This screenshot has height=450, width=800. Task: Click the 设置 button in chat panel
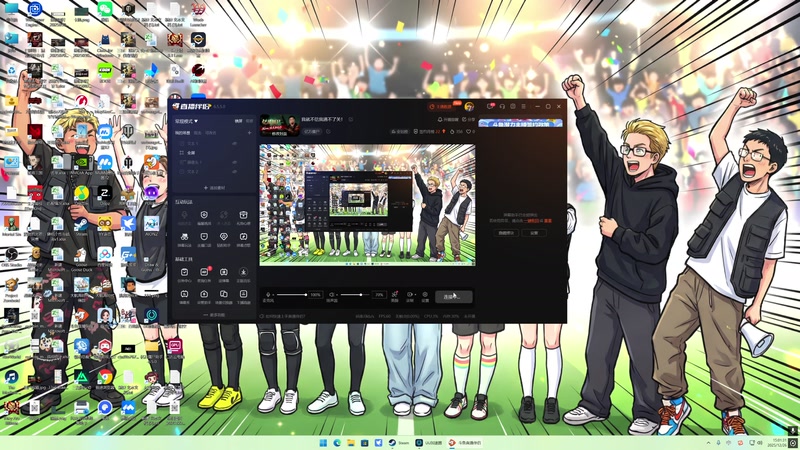534,233
